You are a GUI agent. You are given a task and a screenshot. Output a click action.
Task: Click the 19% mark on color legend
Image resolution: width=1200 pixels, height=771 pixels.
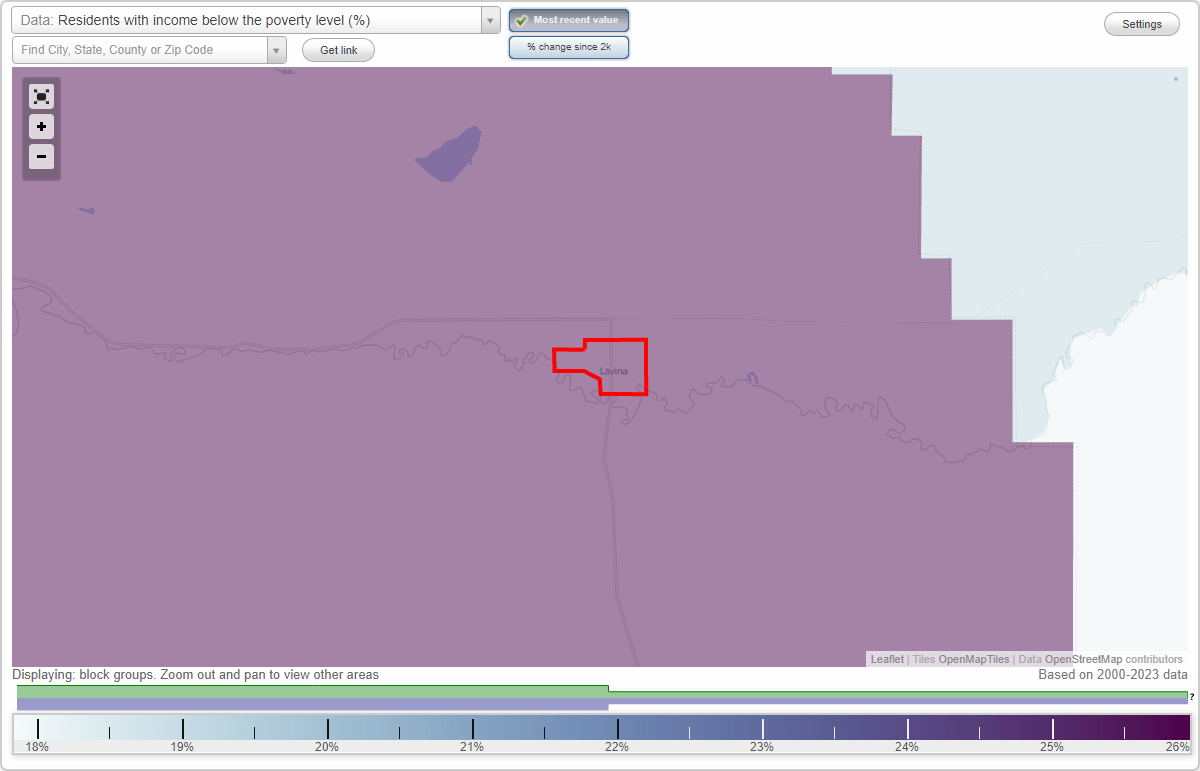coord(182,746)
